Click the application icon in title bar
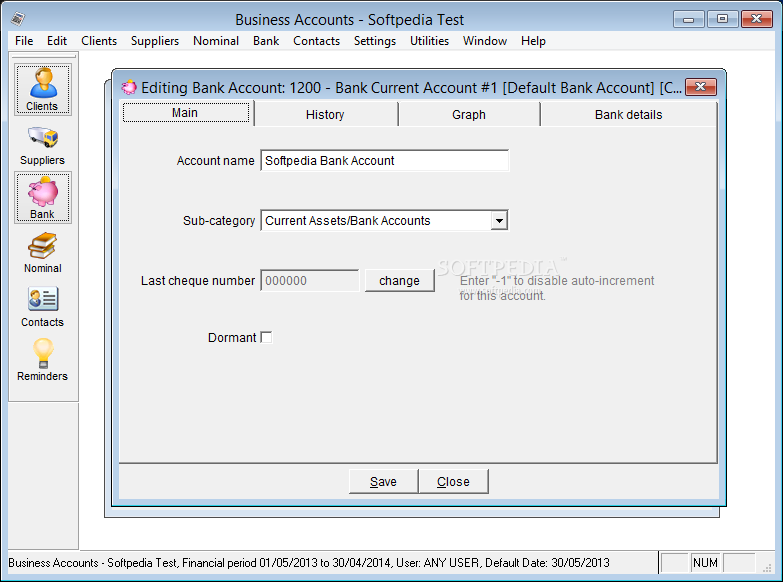This screenshot has width=783, height=582. [x=18, y=19]
